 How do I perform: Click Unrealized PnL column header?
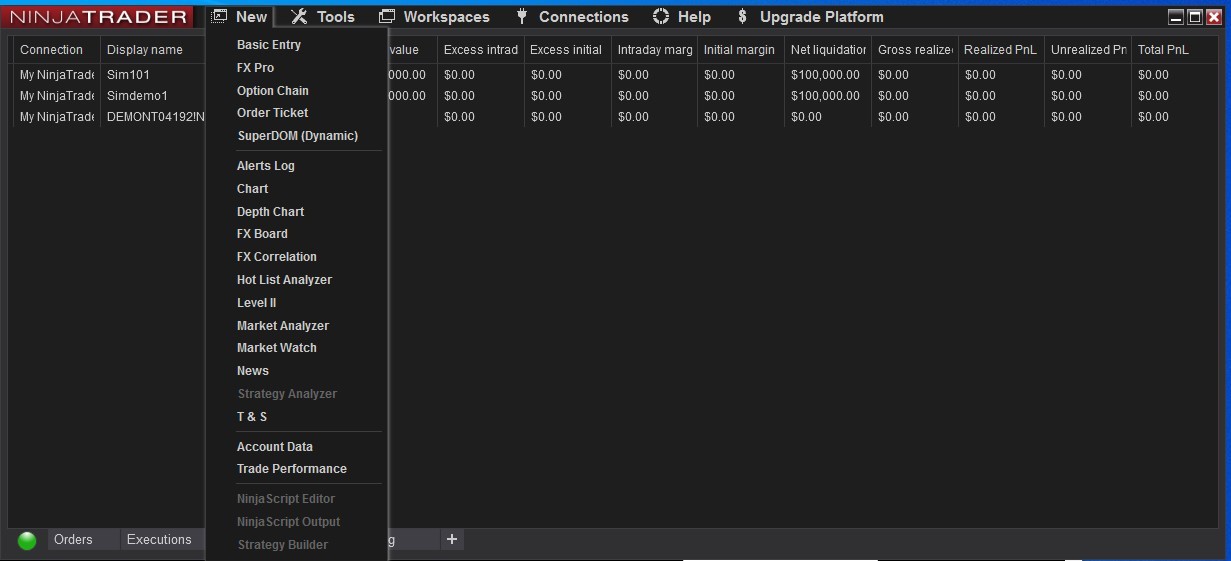tap(1088, 50)
